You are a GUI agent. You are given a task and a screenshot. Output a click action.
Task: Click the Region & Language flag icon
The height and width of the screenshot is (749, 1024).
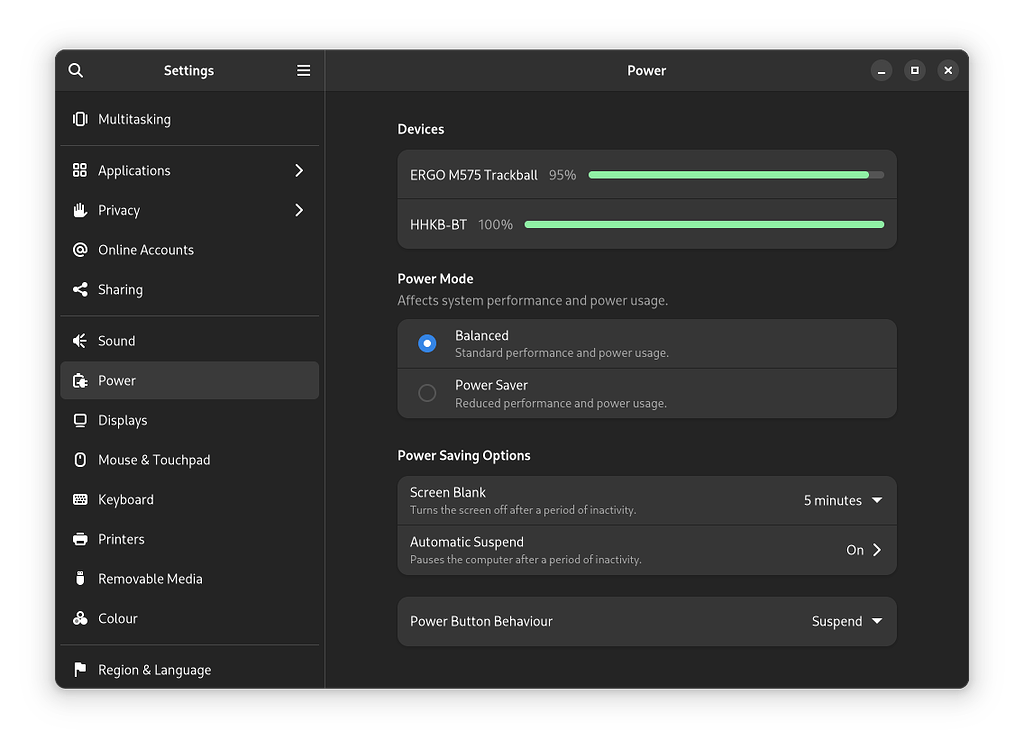tap(80, 669)
